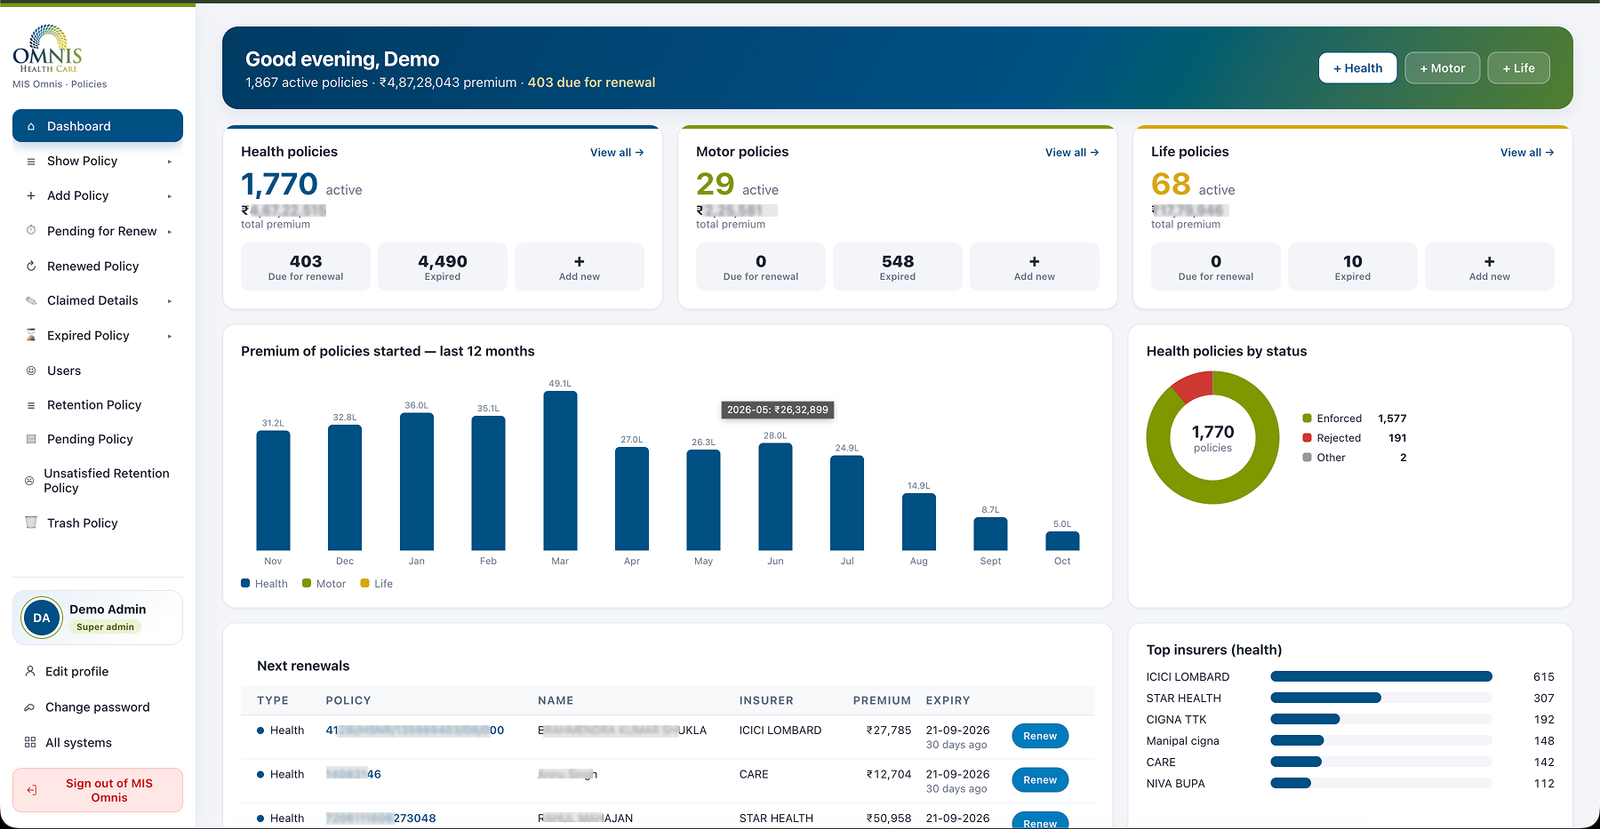Viewport: 1600px width, 829px height.
Task: Expand the Show Policy submenu arrow
Action: (170, 162)
